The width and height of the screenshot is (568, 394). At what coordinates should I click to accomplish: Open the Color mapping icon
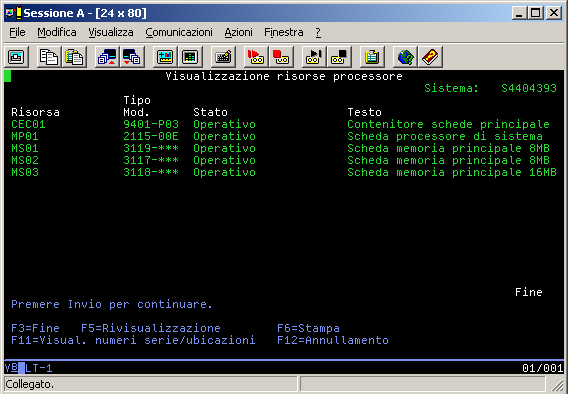(190, 57)
